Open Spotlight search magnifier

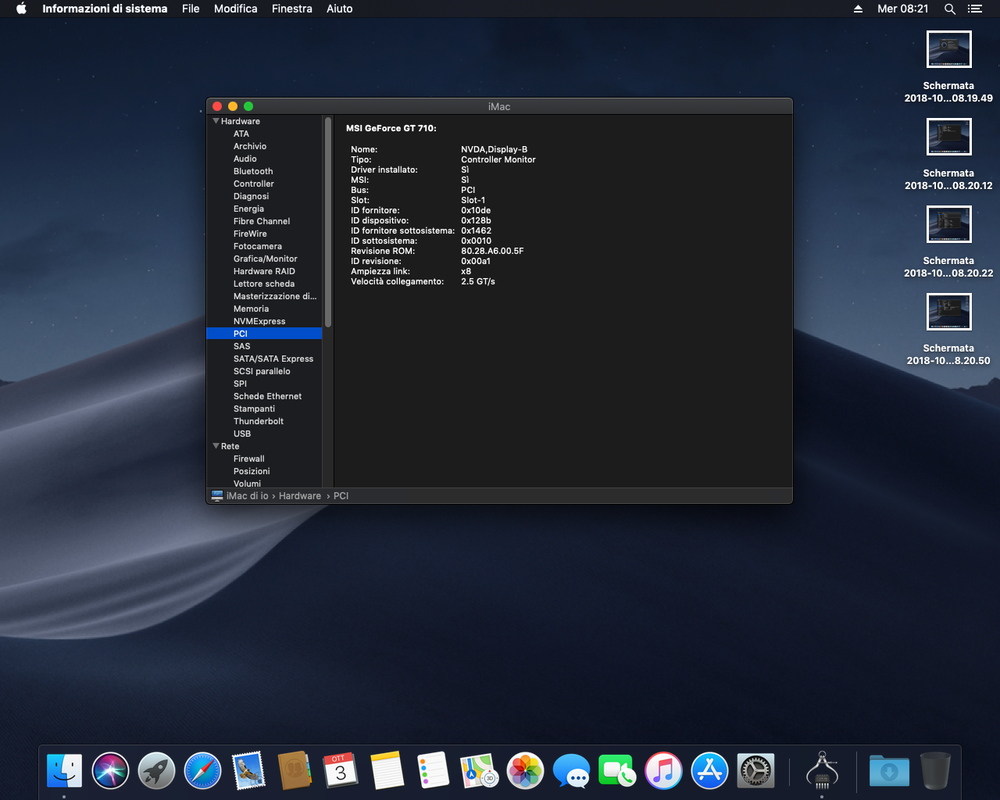tap(950, 9)
